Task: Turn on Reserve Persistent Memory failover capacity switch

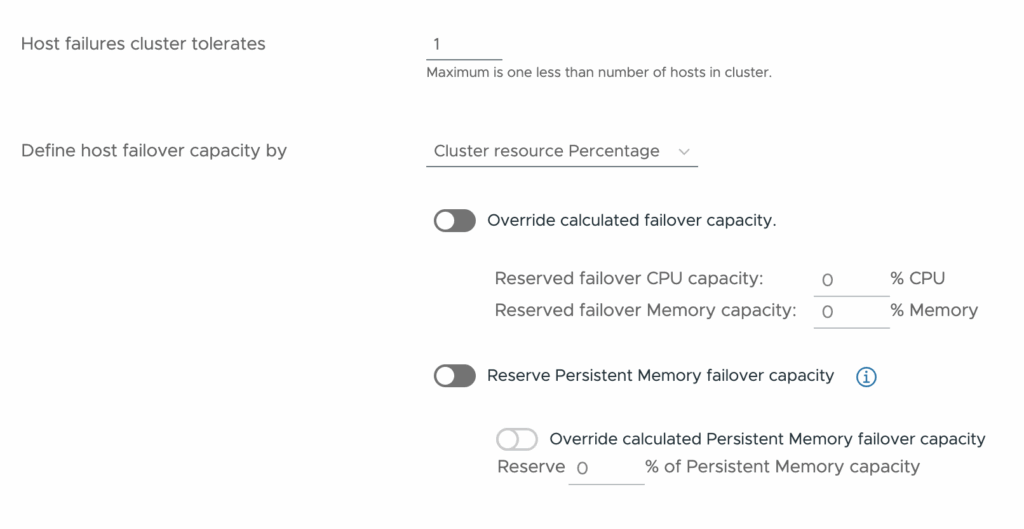Action: point(454,376)
